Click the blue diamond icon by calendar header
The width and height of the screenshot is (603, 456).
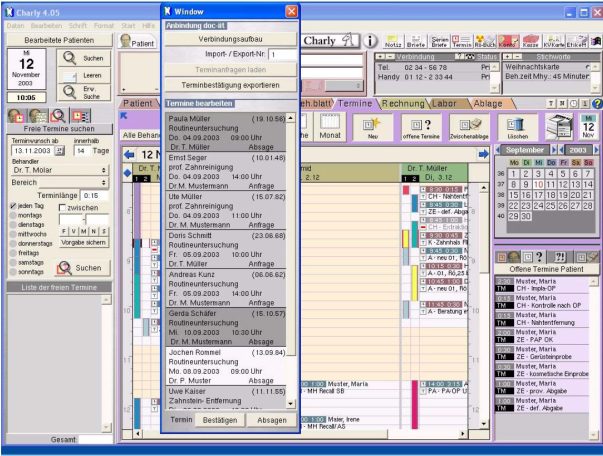click(128, 173)
